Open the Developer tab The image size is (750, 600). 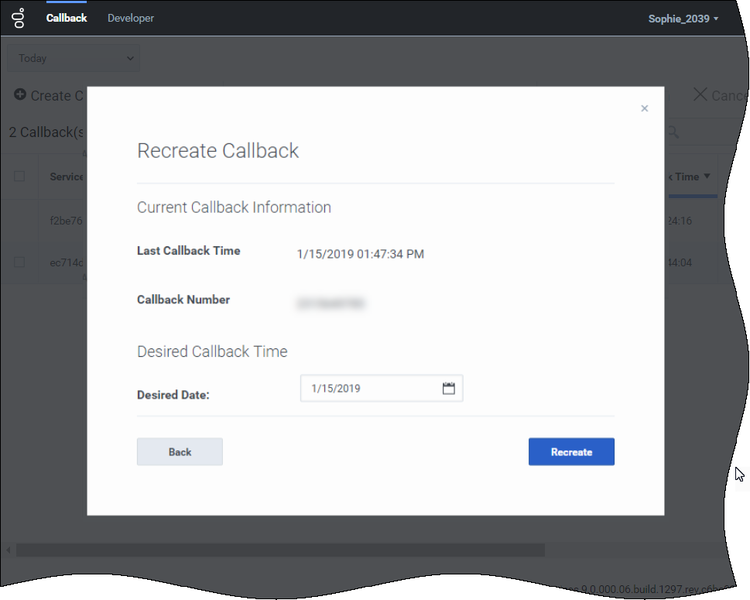[x=131, y=18]
